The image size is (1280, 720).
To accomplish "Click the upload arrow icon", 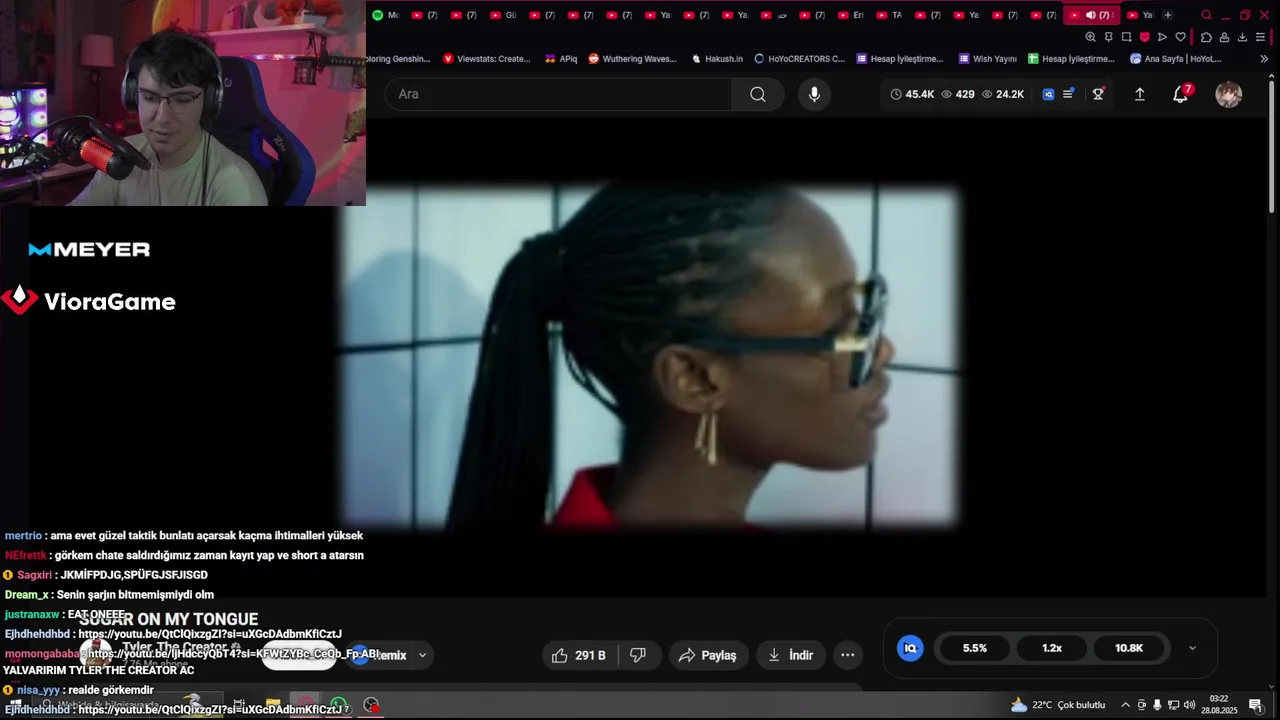I will (x=1139, y=94).
